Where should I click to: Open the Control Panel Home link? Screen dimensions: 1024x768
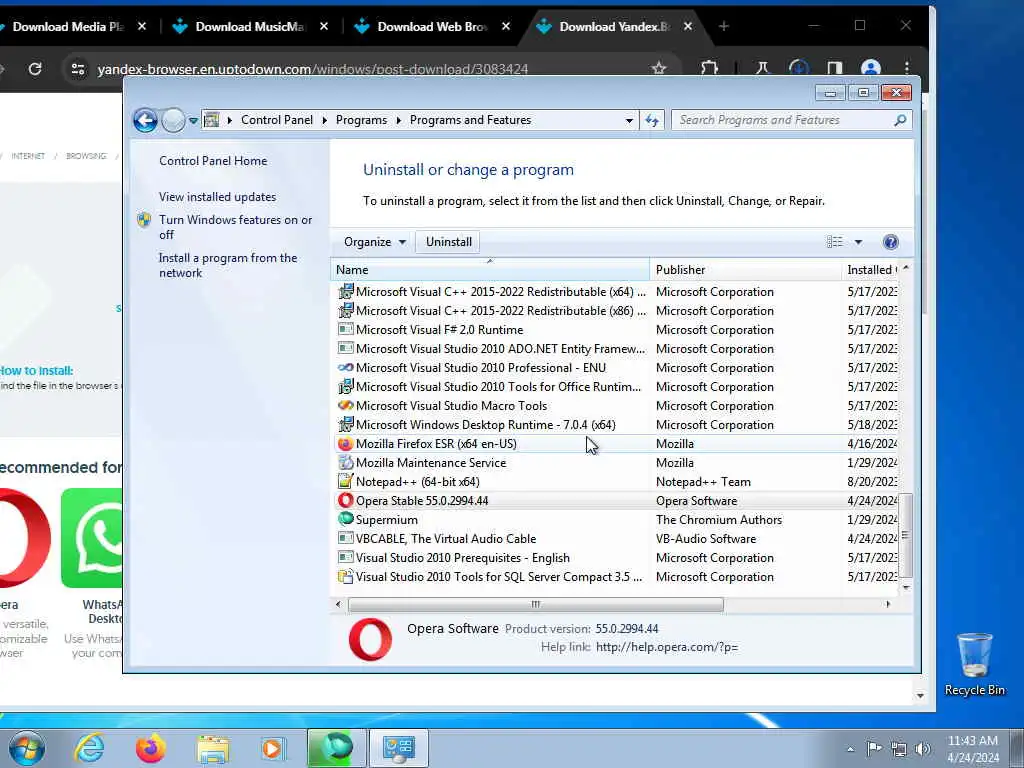pos(213,161)
